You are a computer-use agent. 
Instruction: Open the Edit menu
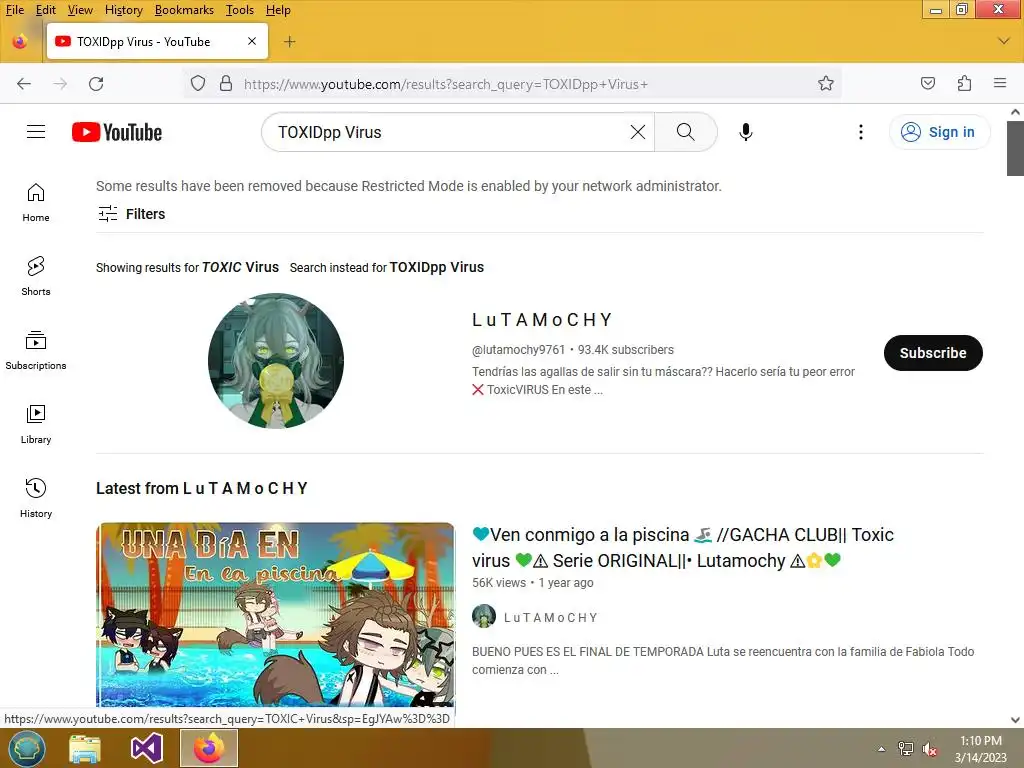pyautogui.click(x=45, y=10)
